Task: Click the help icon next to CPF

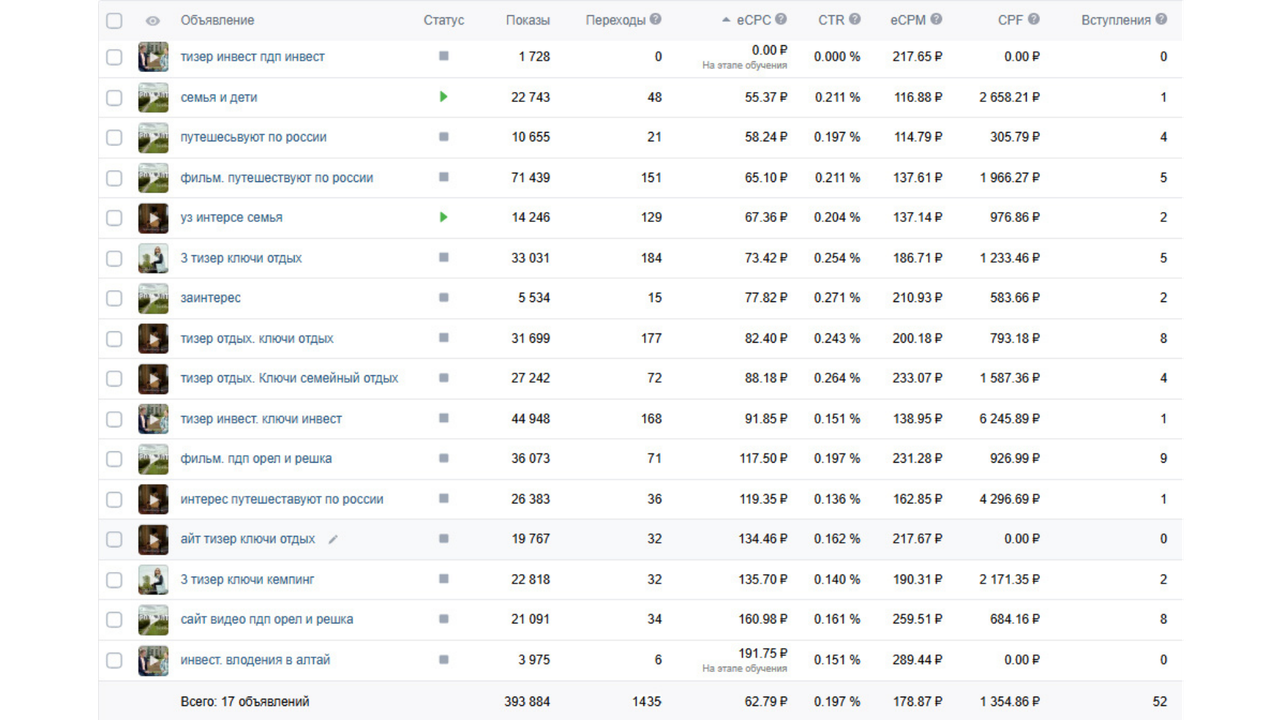Action: coord(1033,19)
